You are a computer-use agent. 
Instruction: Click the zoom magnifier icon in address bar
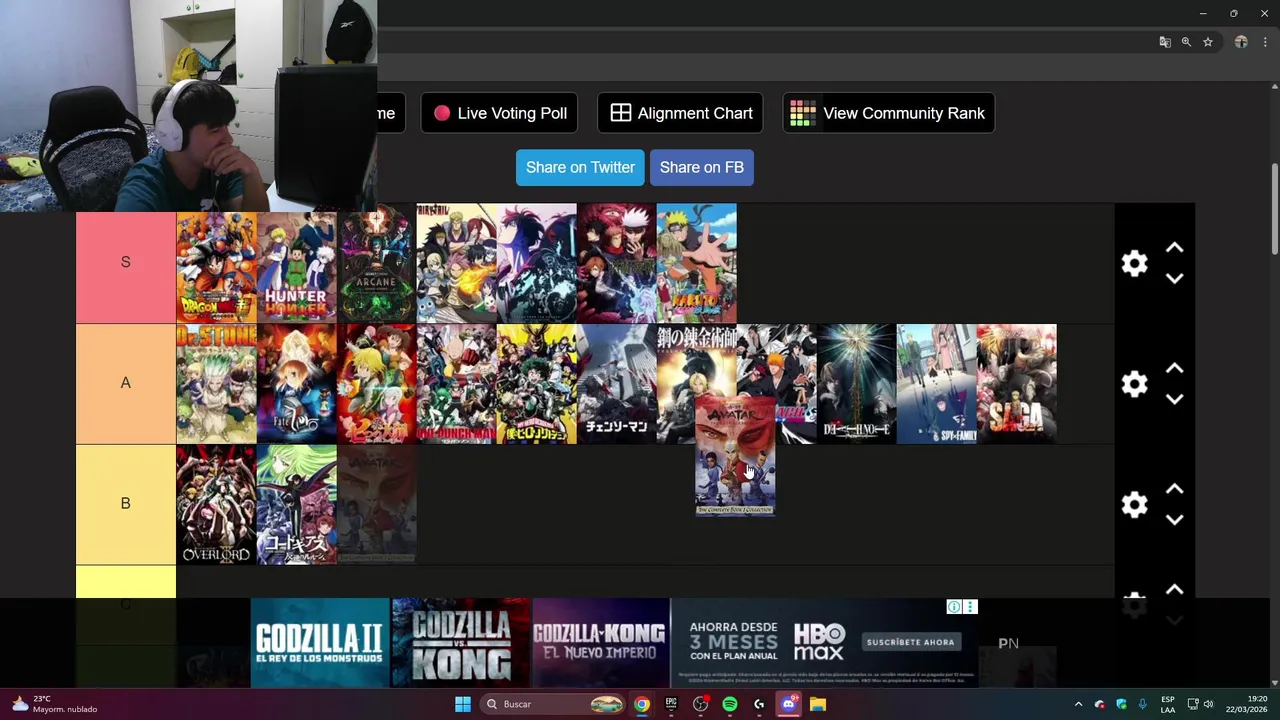click(x=1186, y=42)
